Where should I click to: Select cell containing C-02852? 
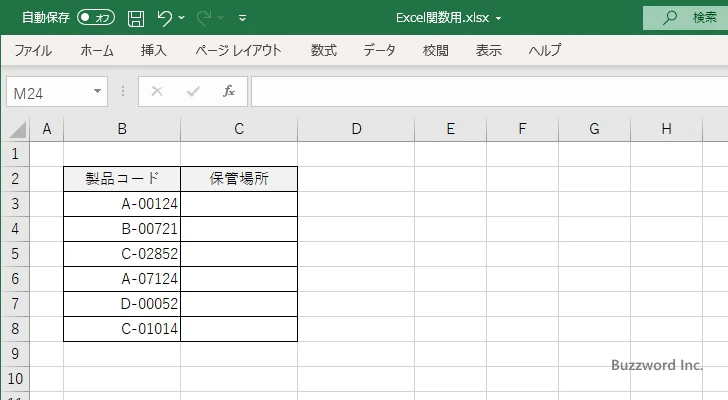[x=122, y=254]
